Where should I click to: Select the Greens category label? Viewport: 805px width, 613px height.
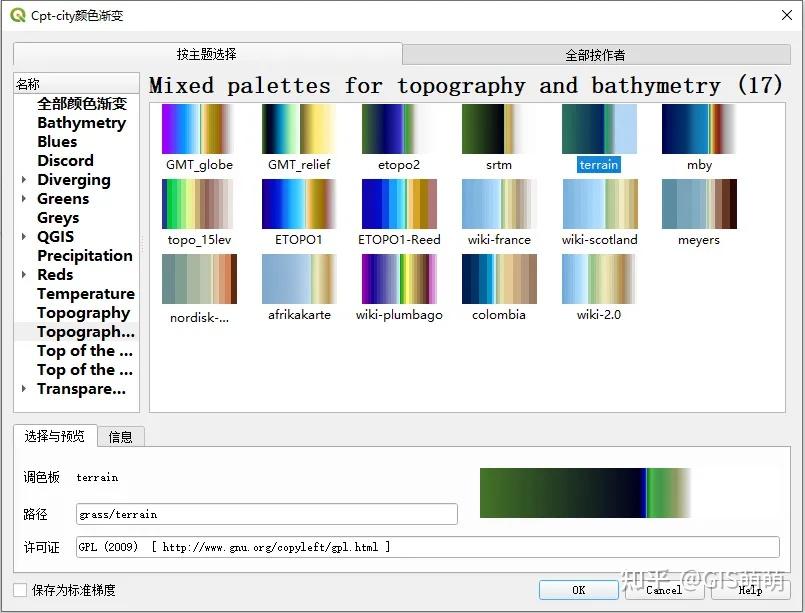(x=63, y=199)
